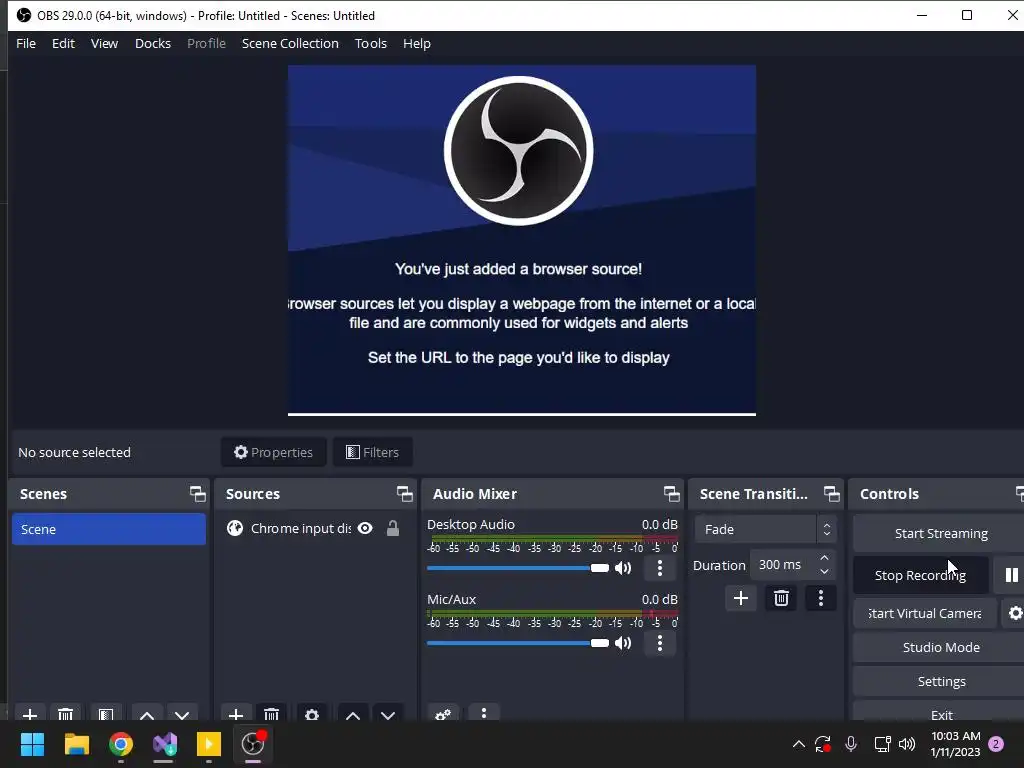This screenshot has width=1024, height=768.
Task: Add a new scene transition
Action: (x=741, y=598)
